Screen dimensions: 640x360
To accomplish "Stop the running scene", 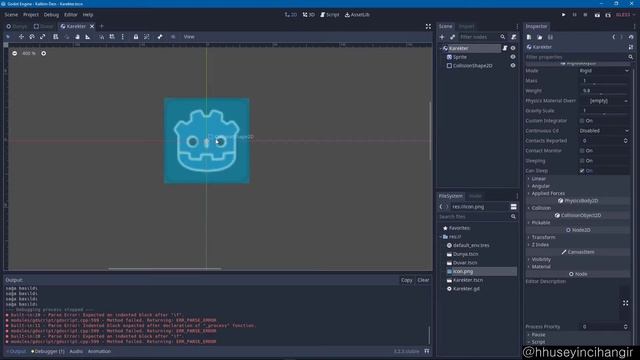I will click(585, 15).
